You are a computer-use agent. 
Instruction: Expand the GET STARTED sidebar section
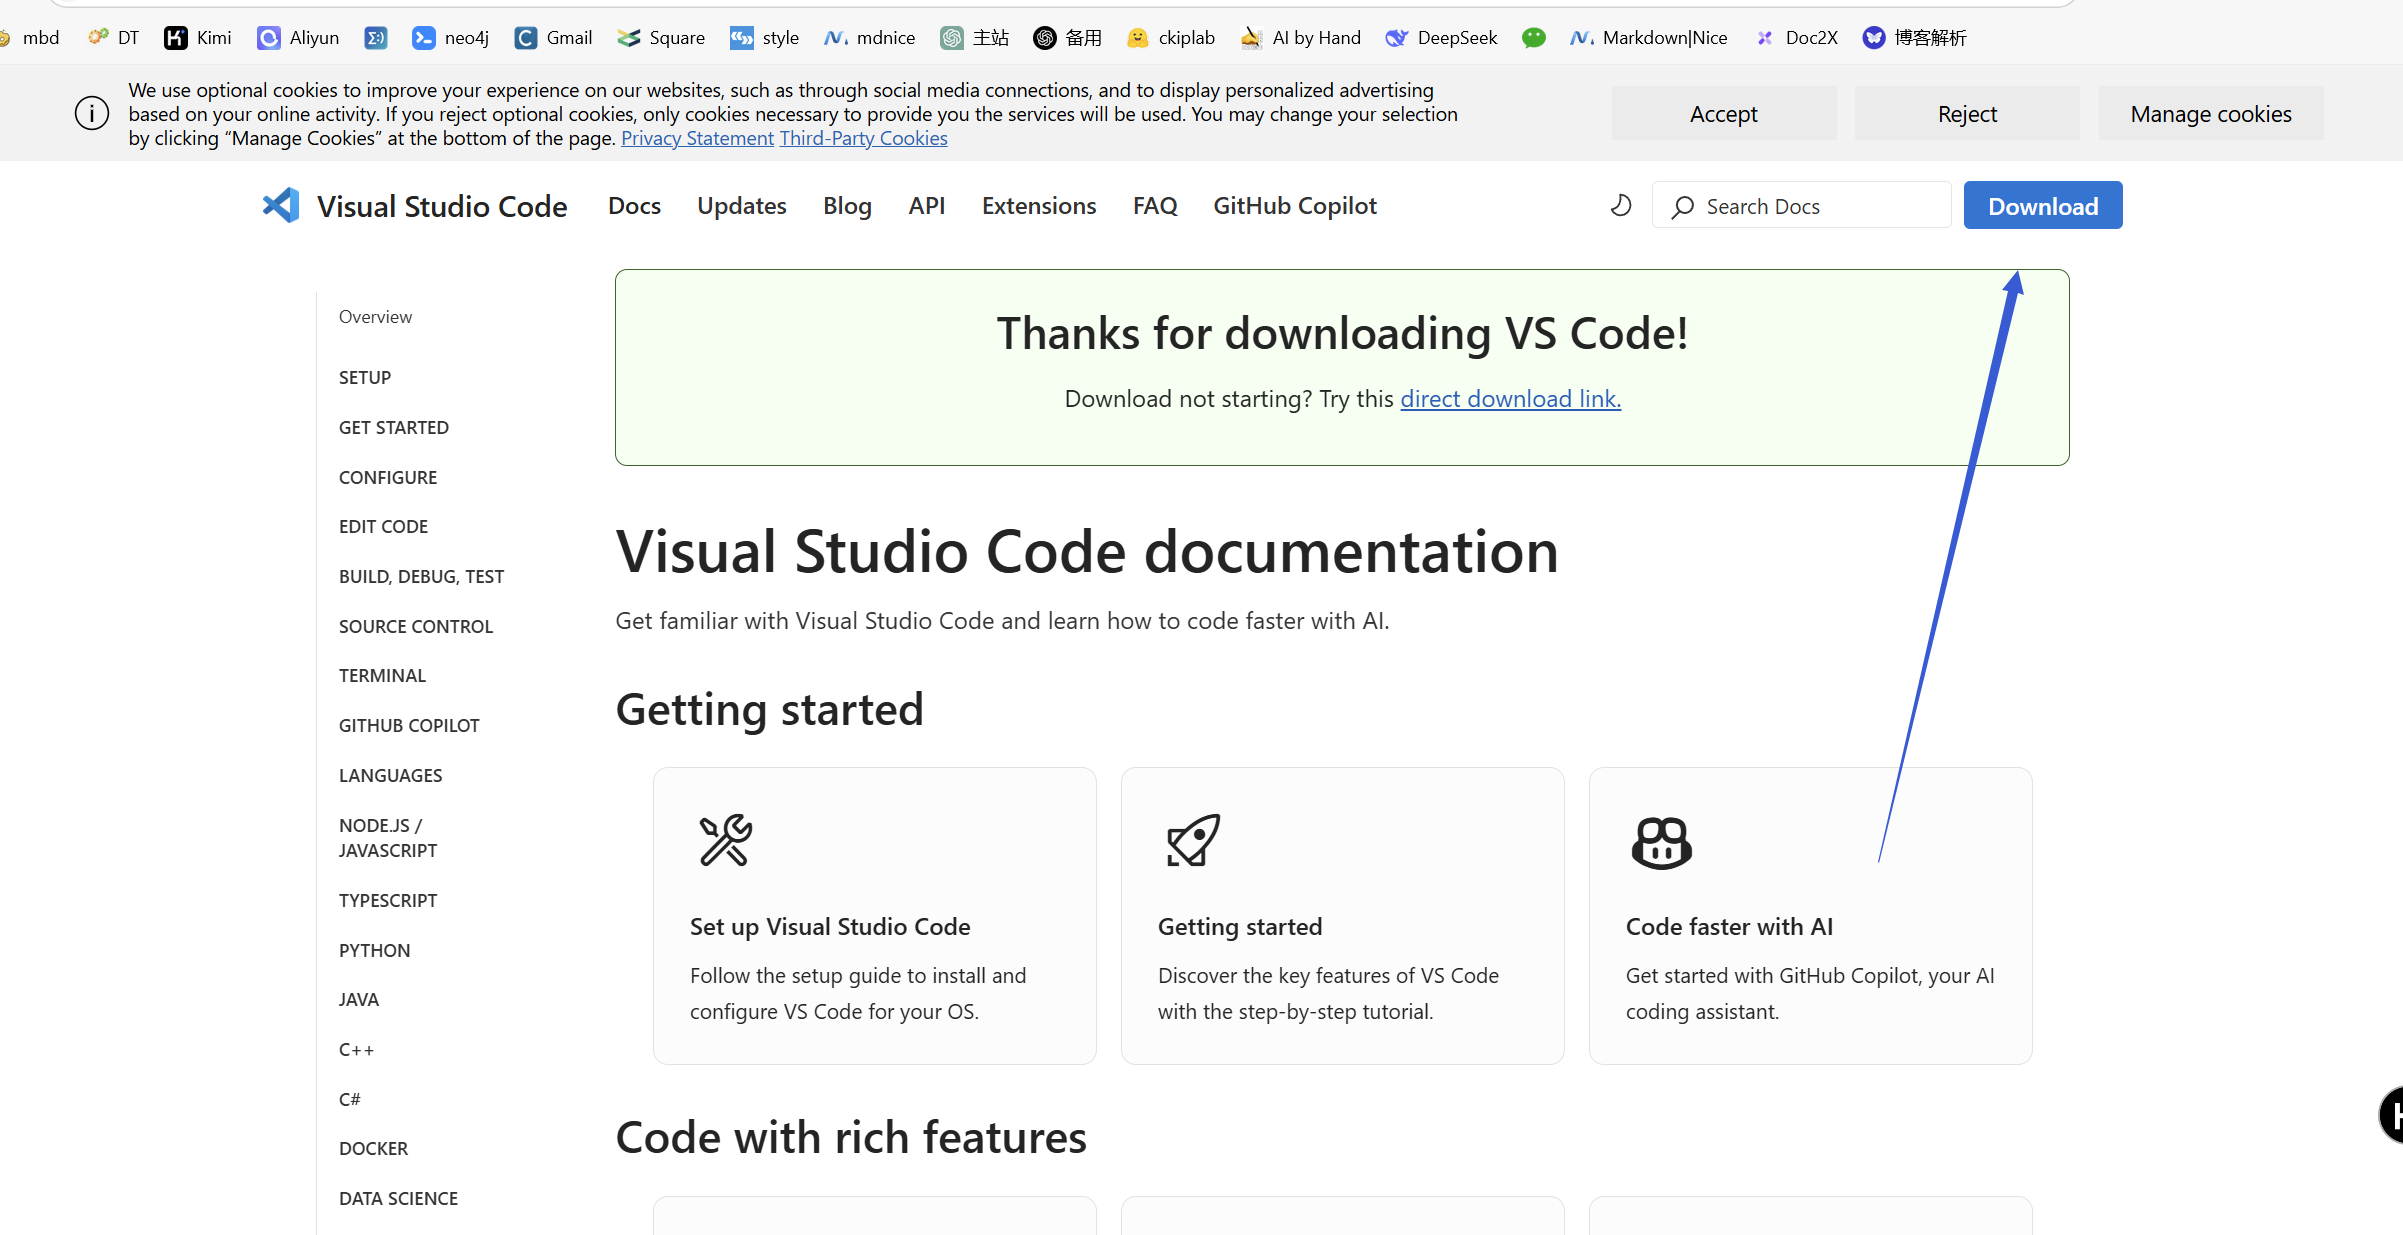tap(394, 428)
